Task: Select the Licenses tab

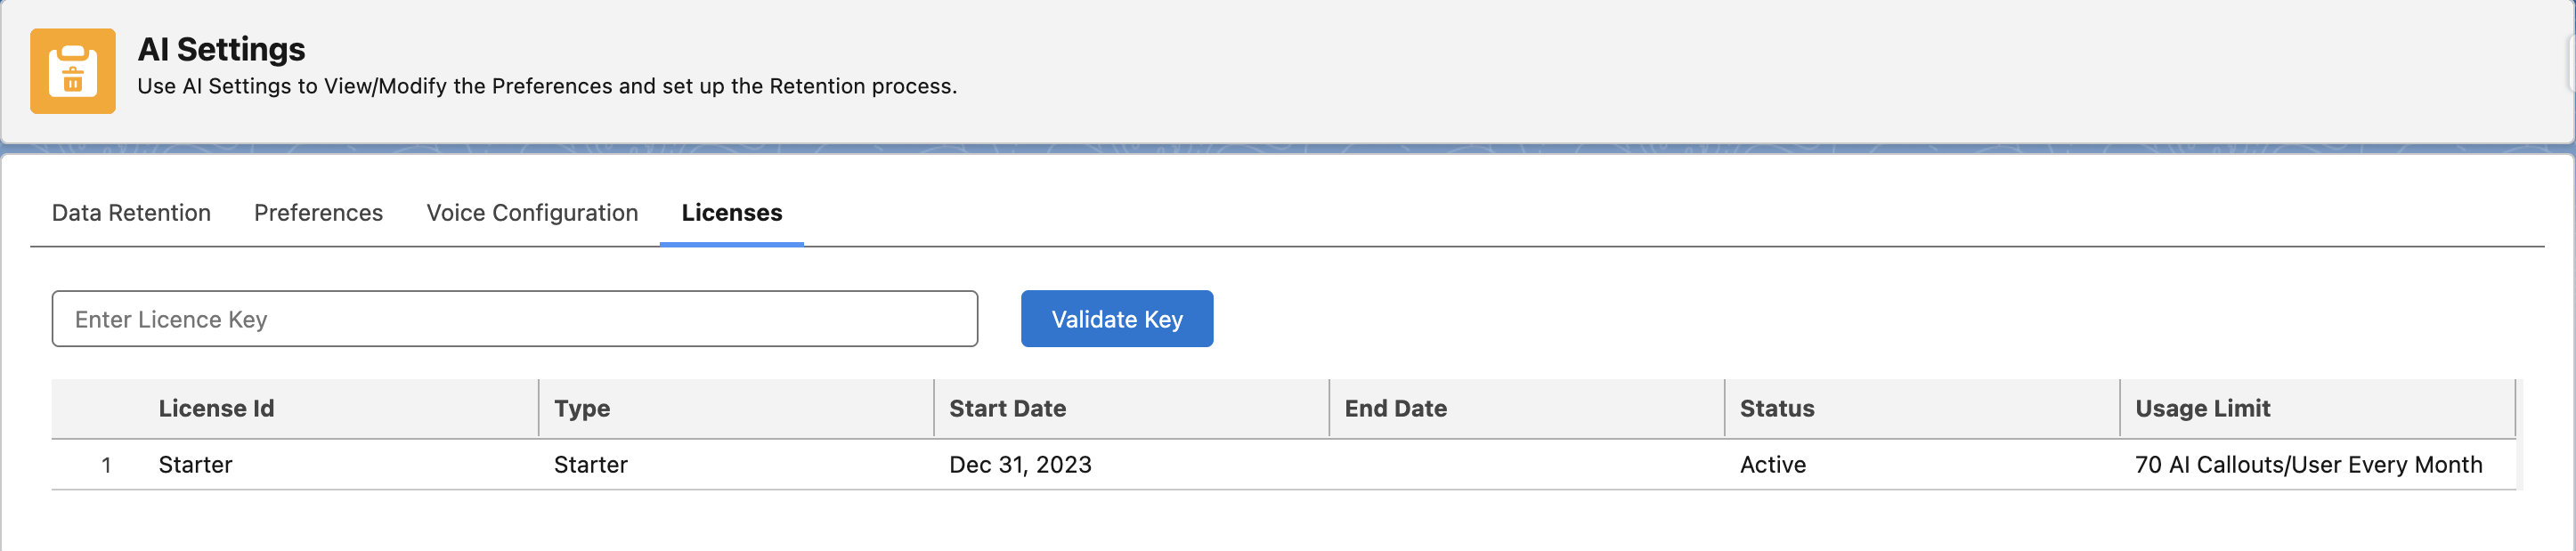Action: (731, 213)
